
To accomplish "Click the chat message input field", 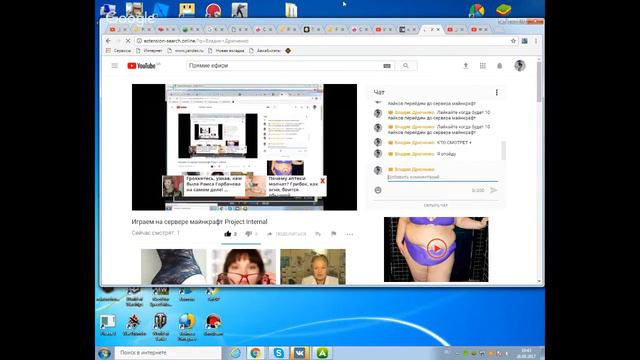I will [x=442, y=177].
